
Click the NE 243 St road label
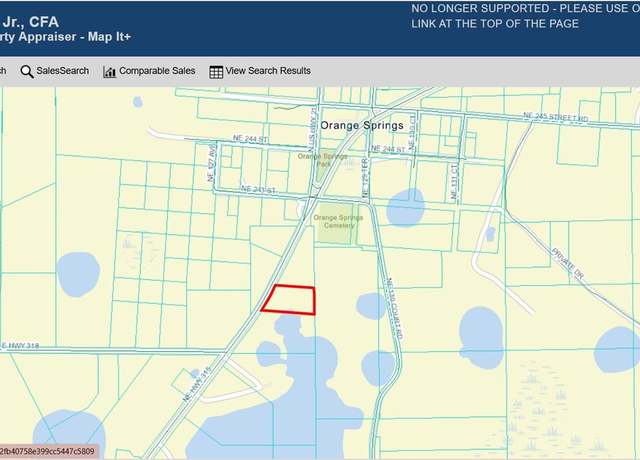(258, 190)
